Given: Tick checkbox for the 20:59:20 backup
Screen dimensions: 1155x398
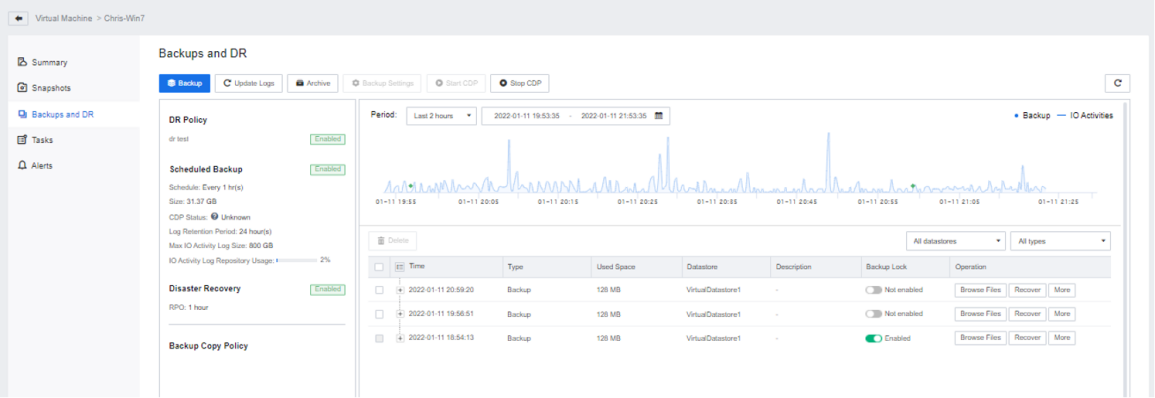Looking at the screenshot, I should [x=379, y=290].
